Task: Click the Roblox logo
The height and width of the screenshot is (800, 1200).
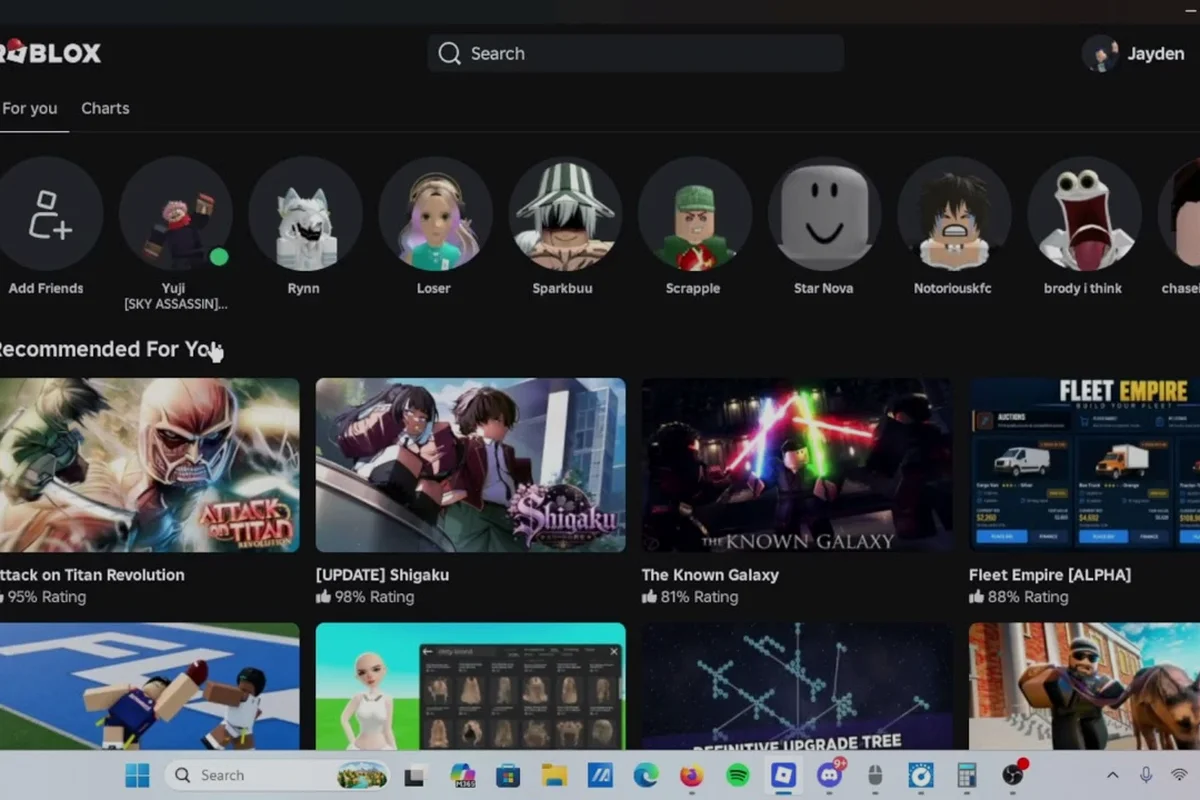Action: (51, 53)
